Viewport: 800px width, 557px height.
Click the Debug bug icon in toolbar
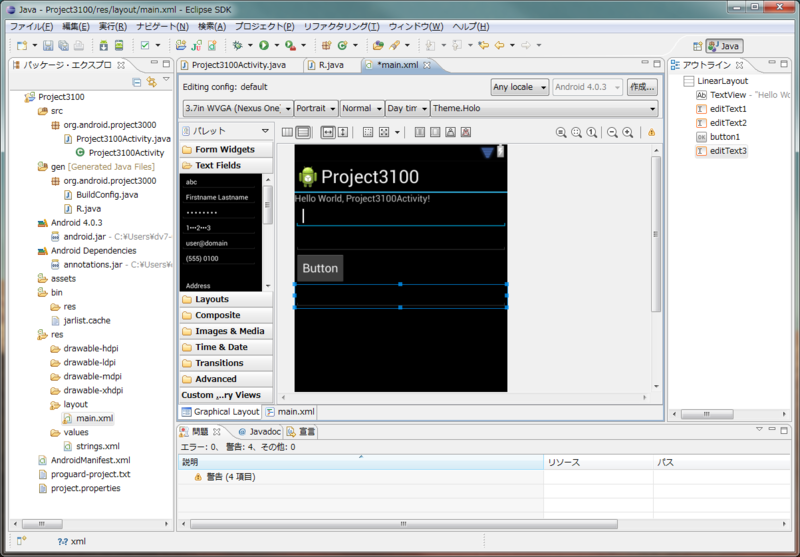pos(237,45)
